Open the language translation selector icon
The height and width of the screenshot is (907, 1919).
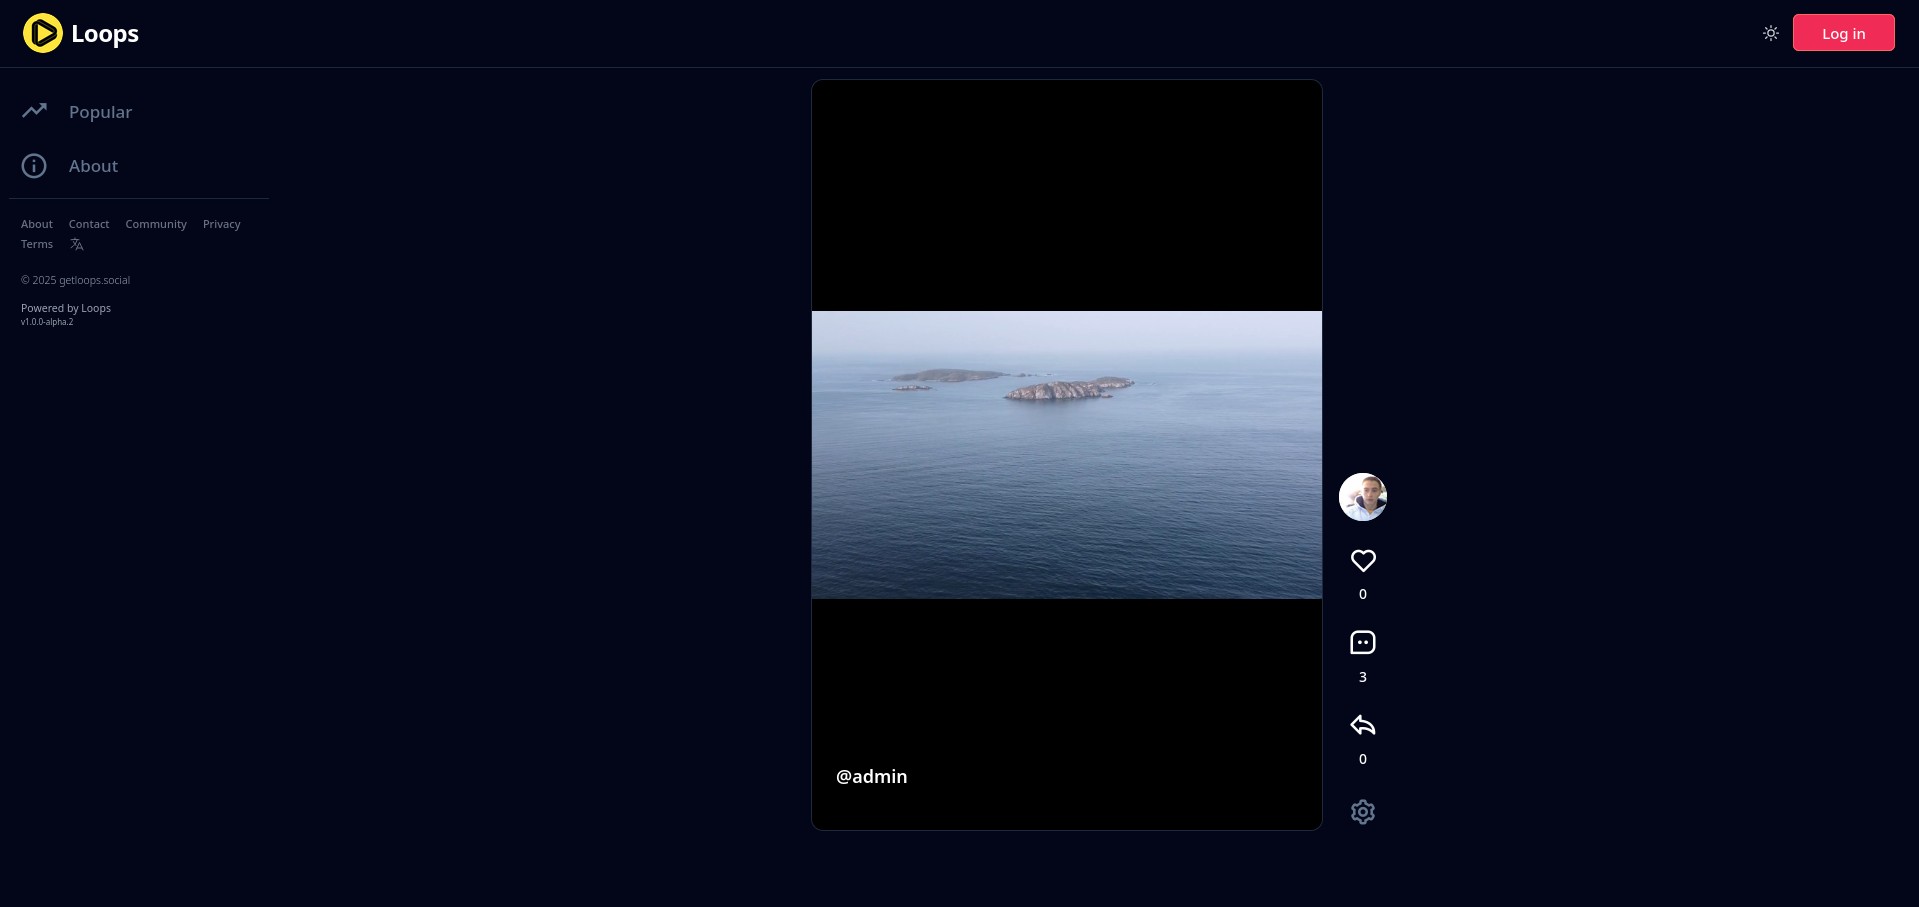(x=77, y=245)
